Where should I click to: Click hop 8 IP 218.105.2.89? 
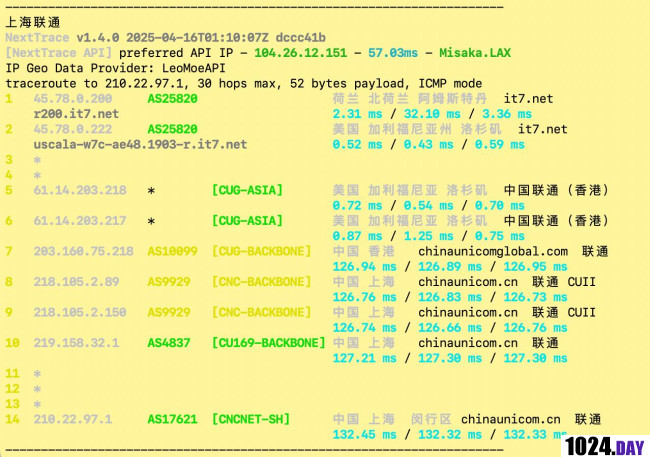click(x=76, y=282)
